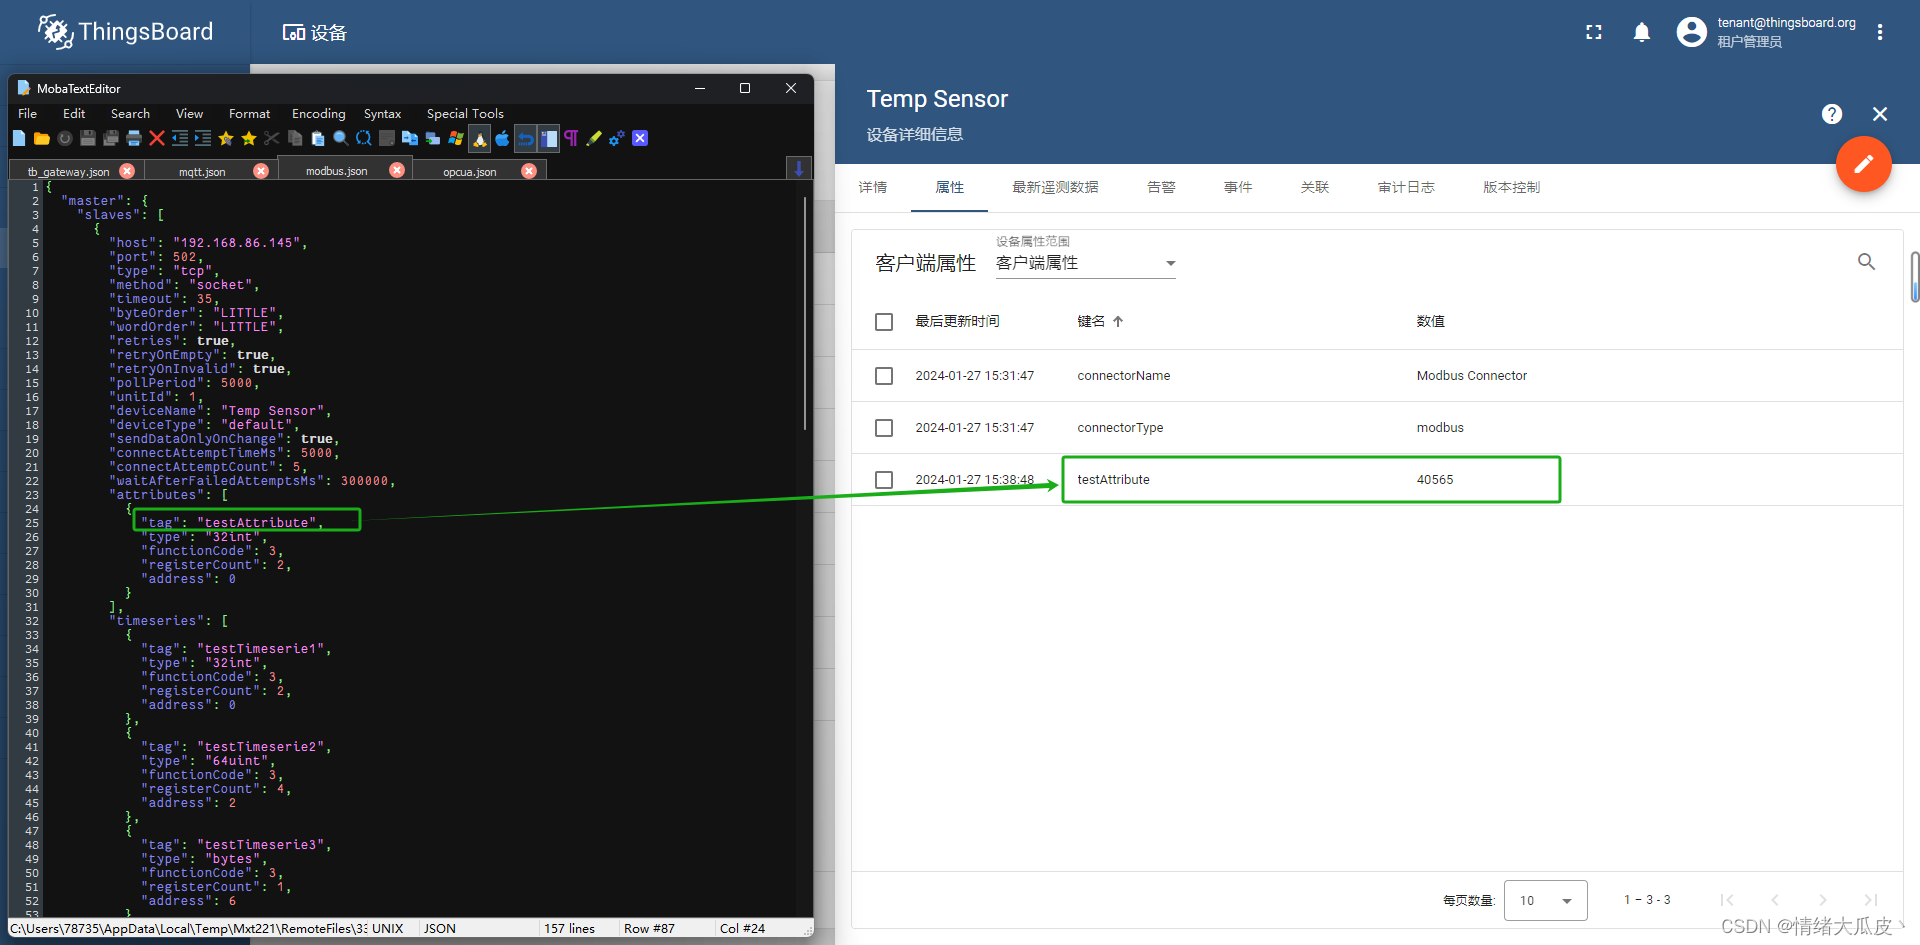Switch to the 详情 tab

872,187
